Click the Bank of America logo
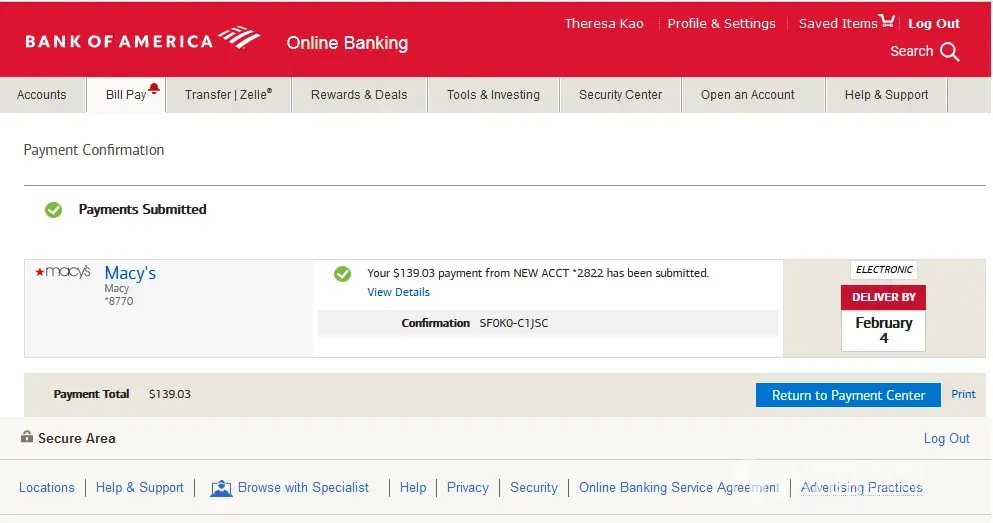The height and width of the screenshot is (523, 993). pyautogui.click(x=142, y=39)
